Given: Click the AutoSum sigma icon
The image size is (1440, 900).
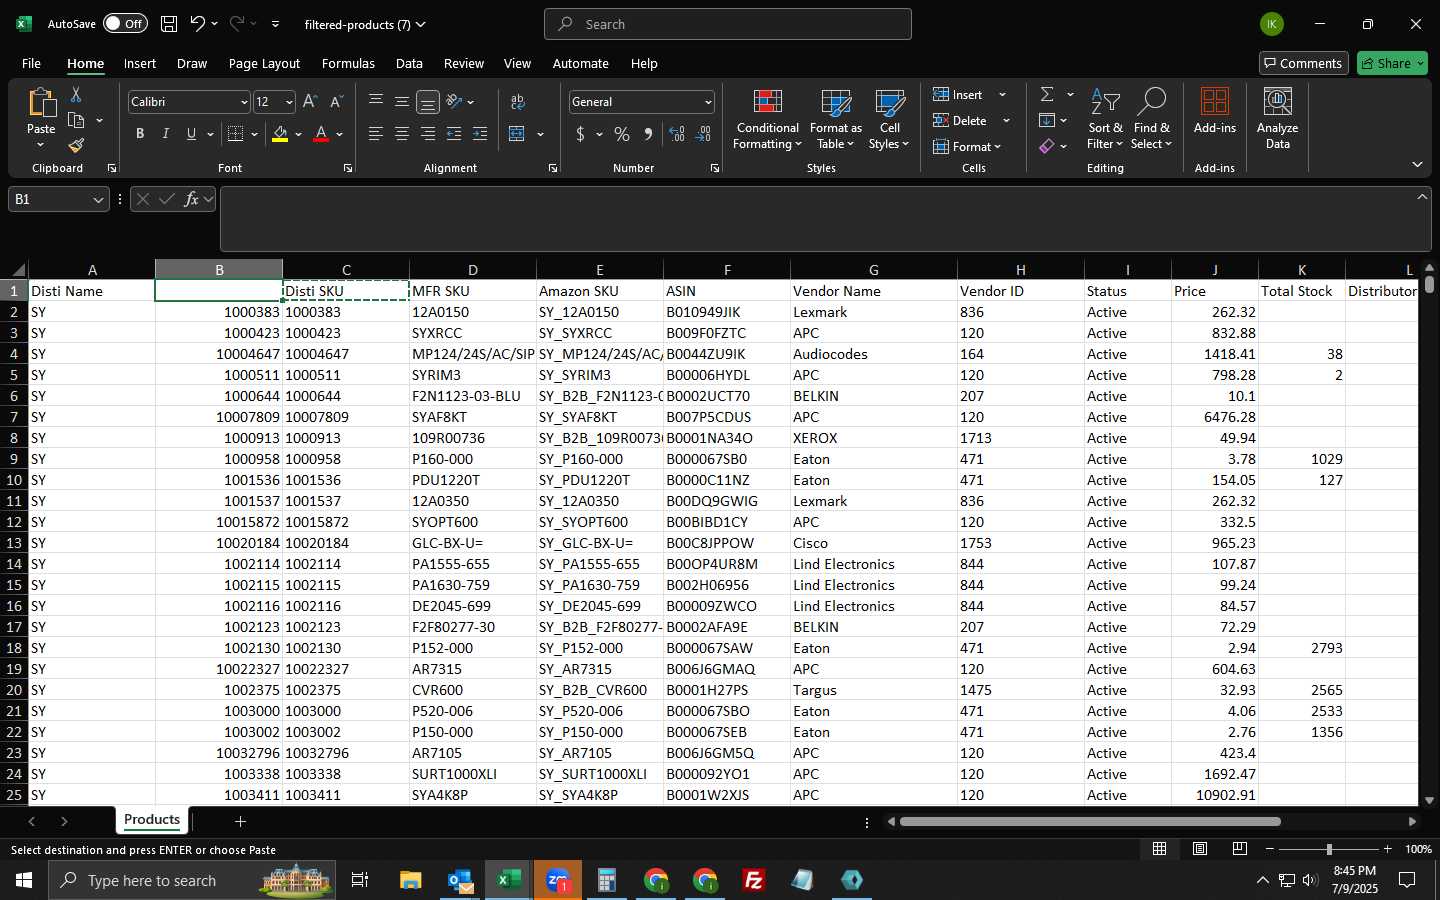Looking at the screenshot, I should pyautogui.click(x=1047, y=94).
